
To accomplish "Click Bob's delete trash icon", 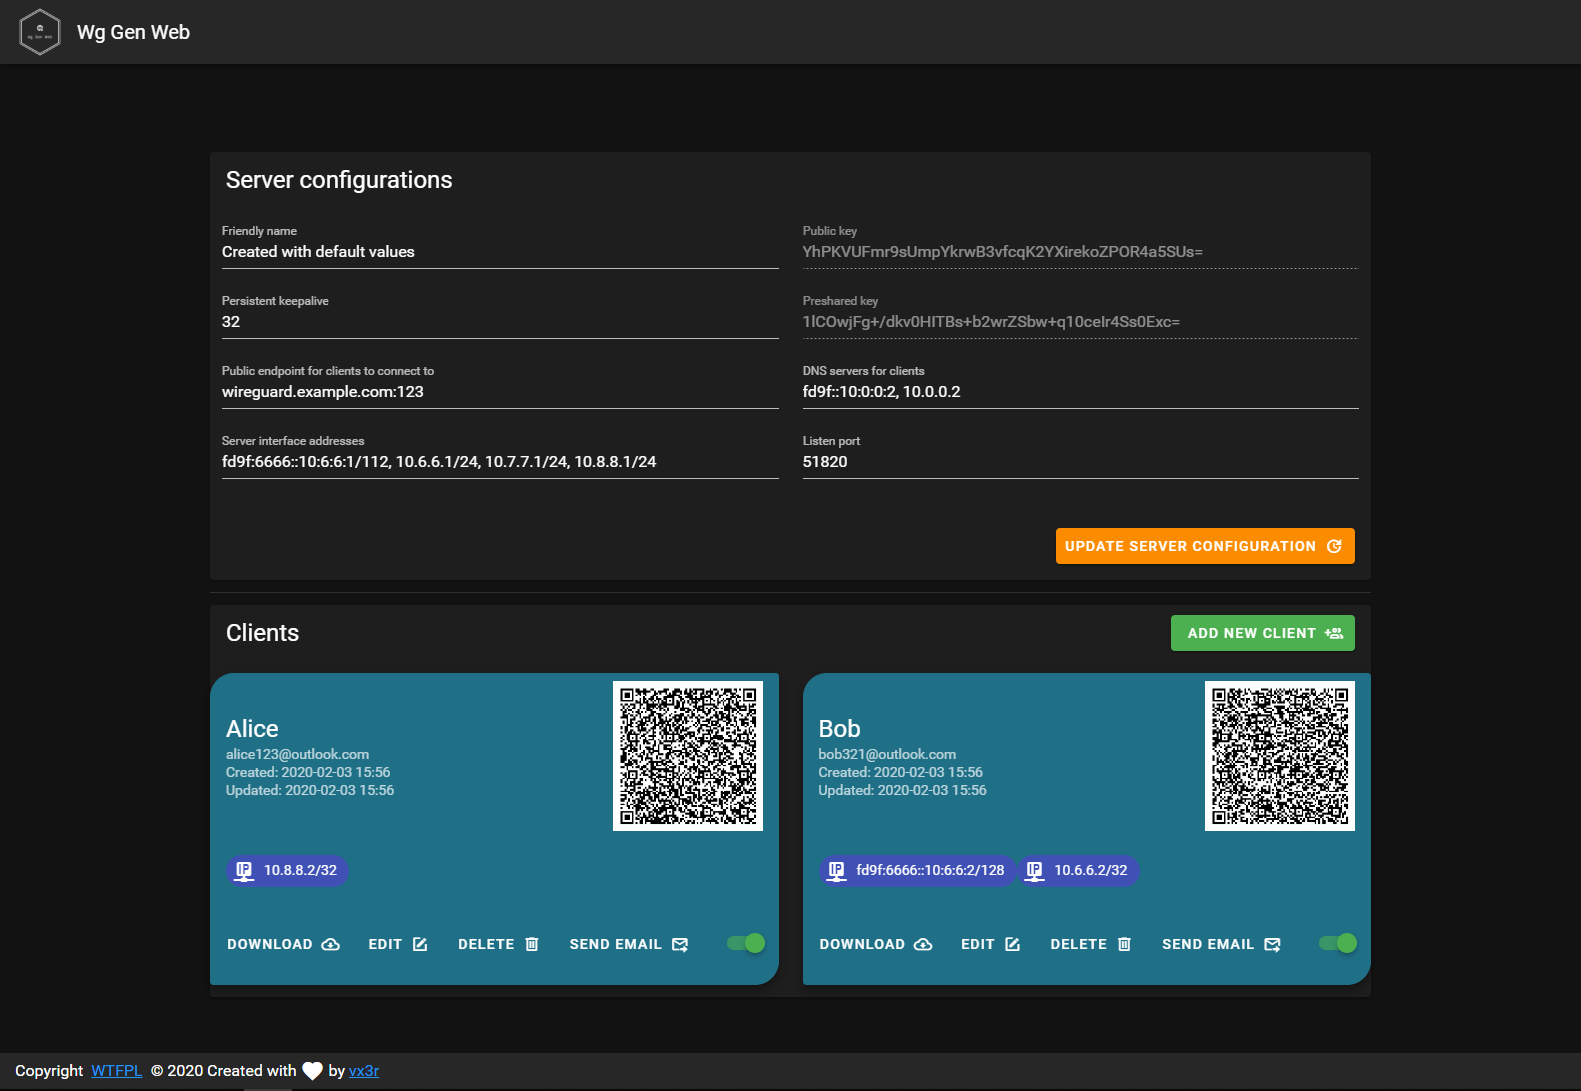I will [x=1124, y=944].
